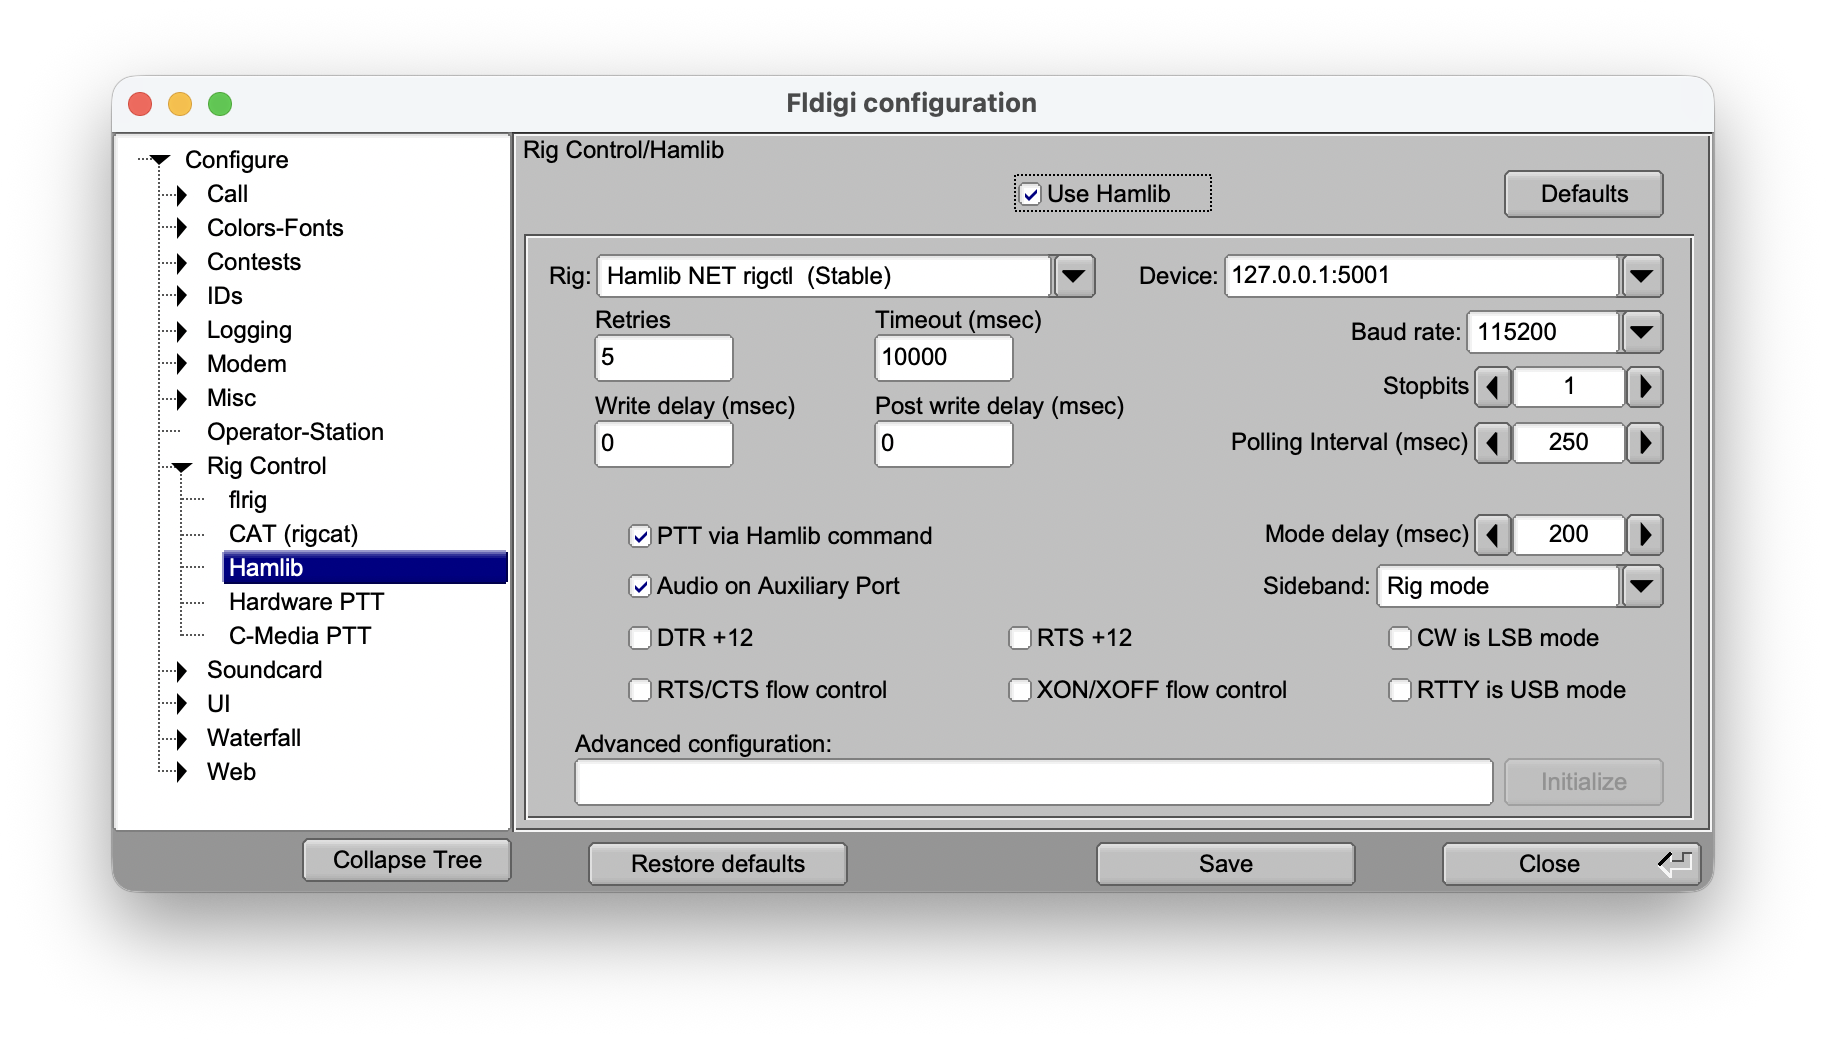This screenshot has height=1040, width=1826.
Task: Decrease Polling Interval with left arrow
Action: pos(1493,443)
